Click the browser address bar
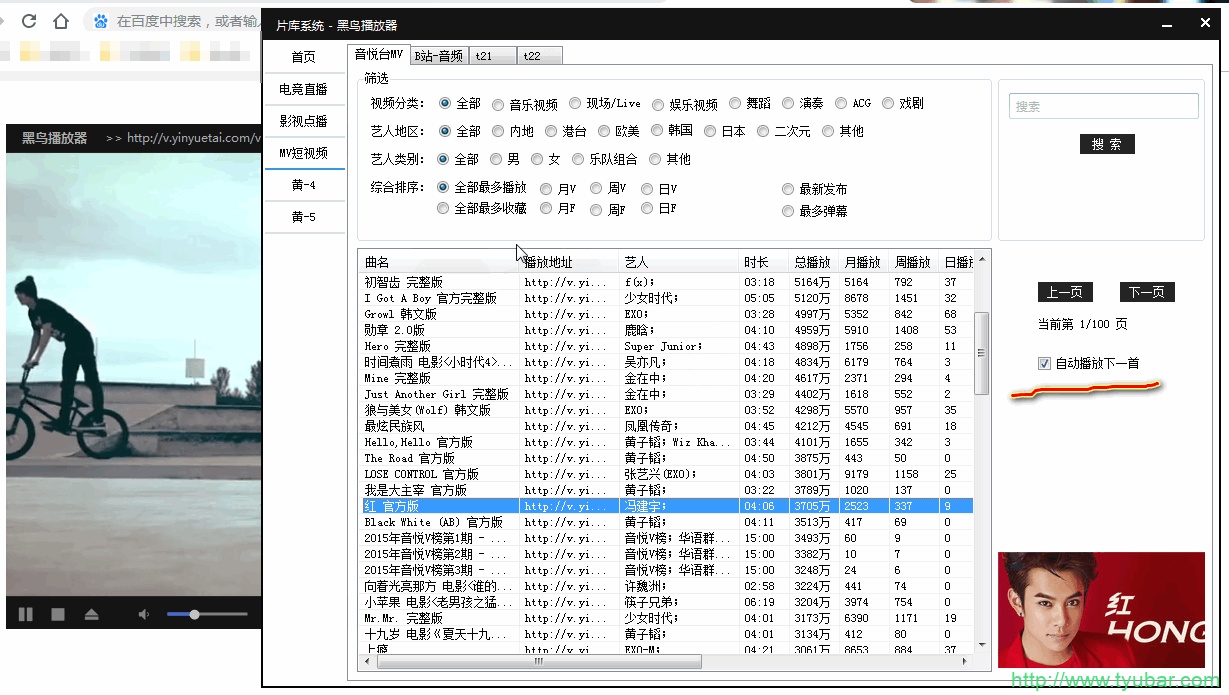 click(172, 21)
